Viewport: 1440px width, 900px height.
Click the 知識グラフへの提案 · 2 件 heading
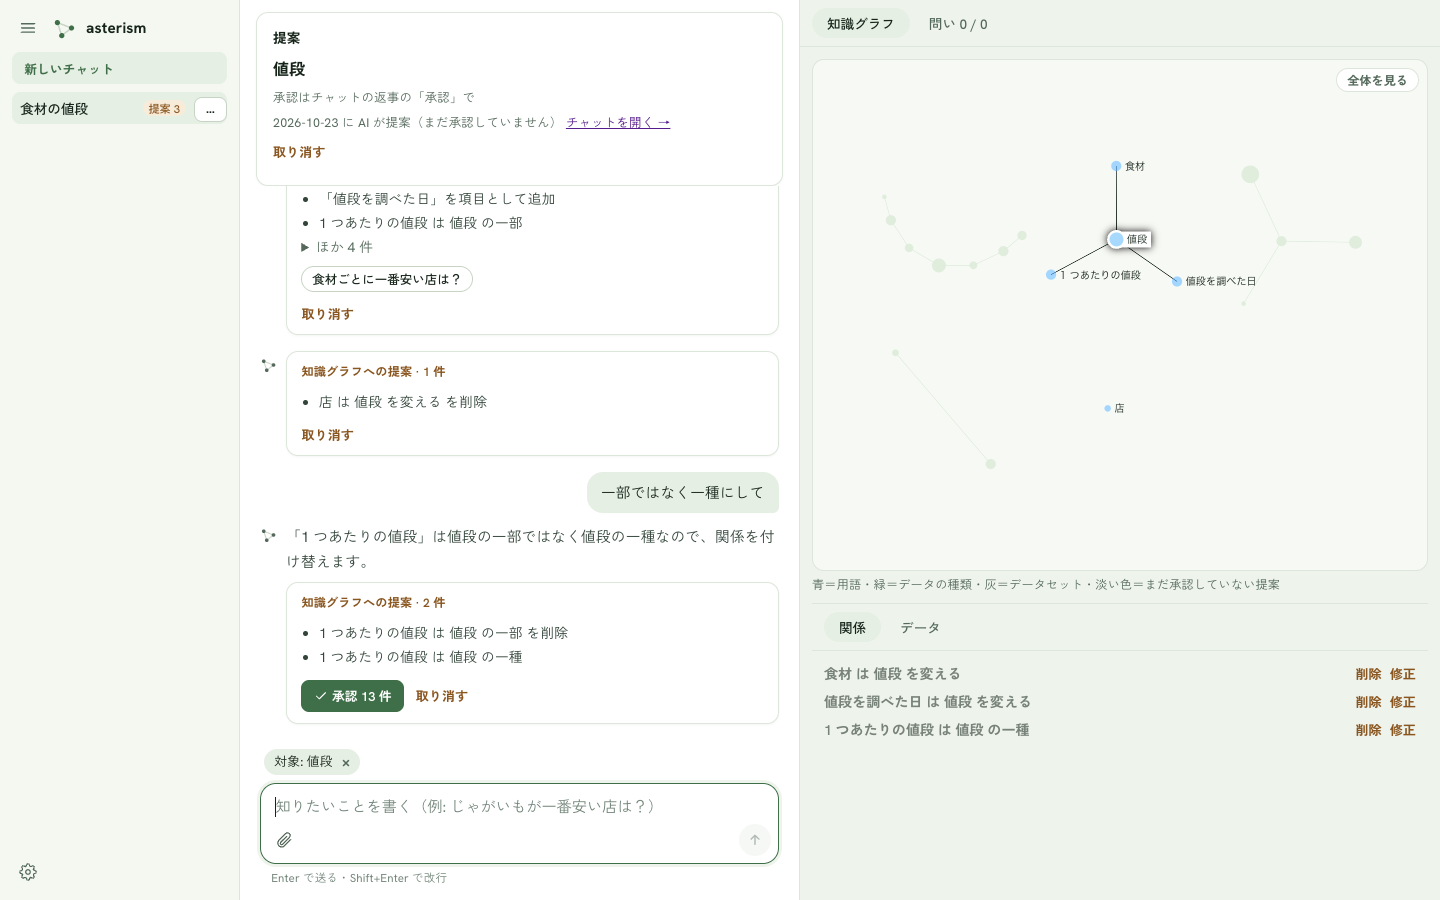pyautogui.click(x=373, y=602)
